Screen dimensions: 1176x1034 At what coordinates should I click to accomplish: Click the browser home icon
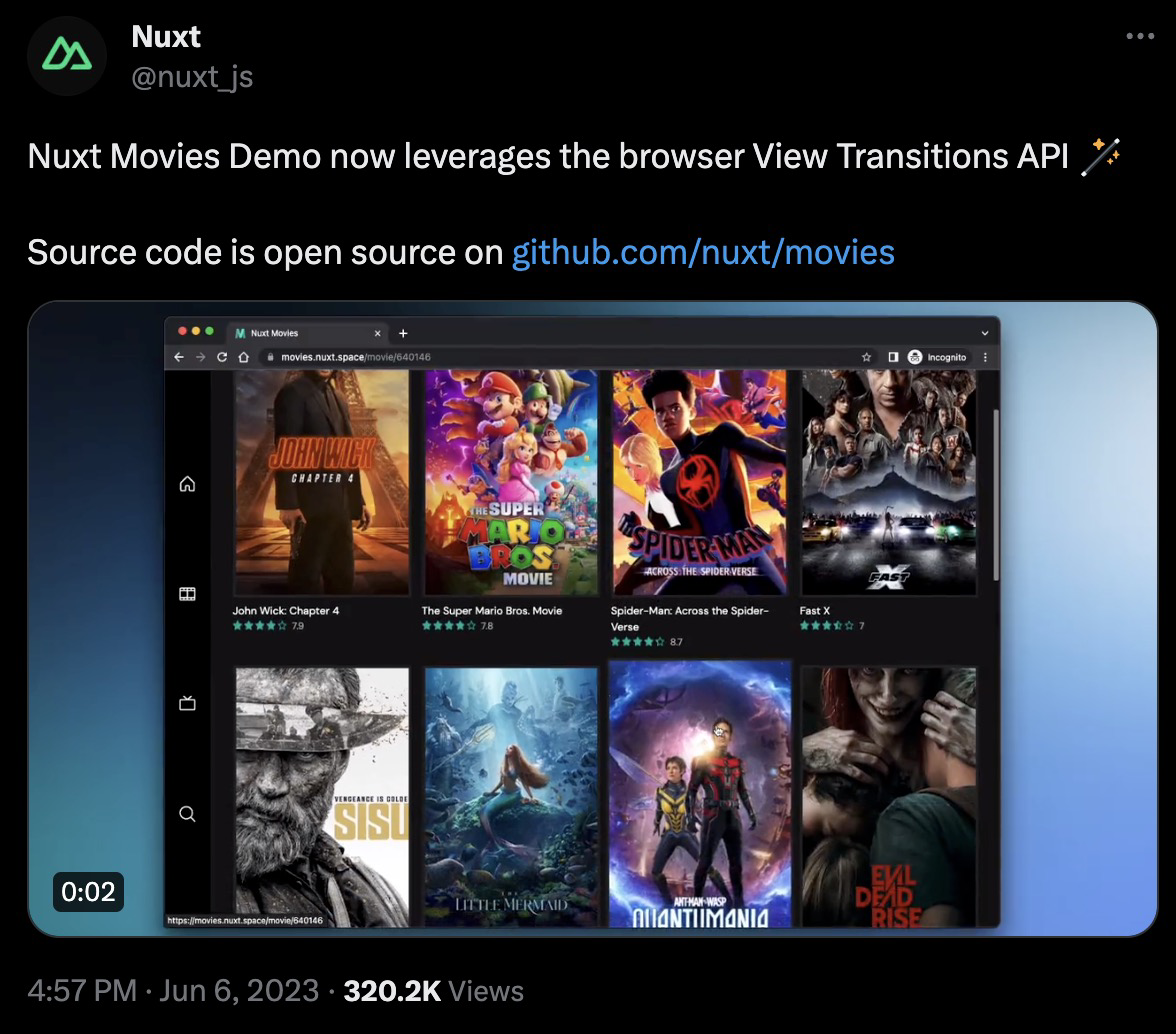(244, 357)
